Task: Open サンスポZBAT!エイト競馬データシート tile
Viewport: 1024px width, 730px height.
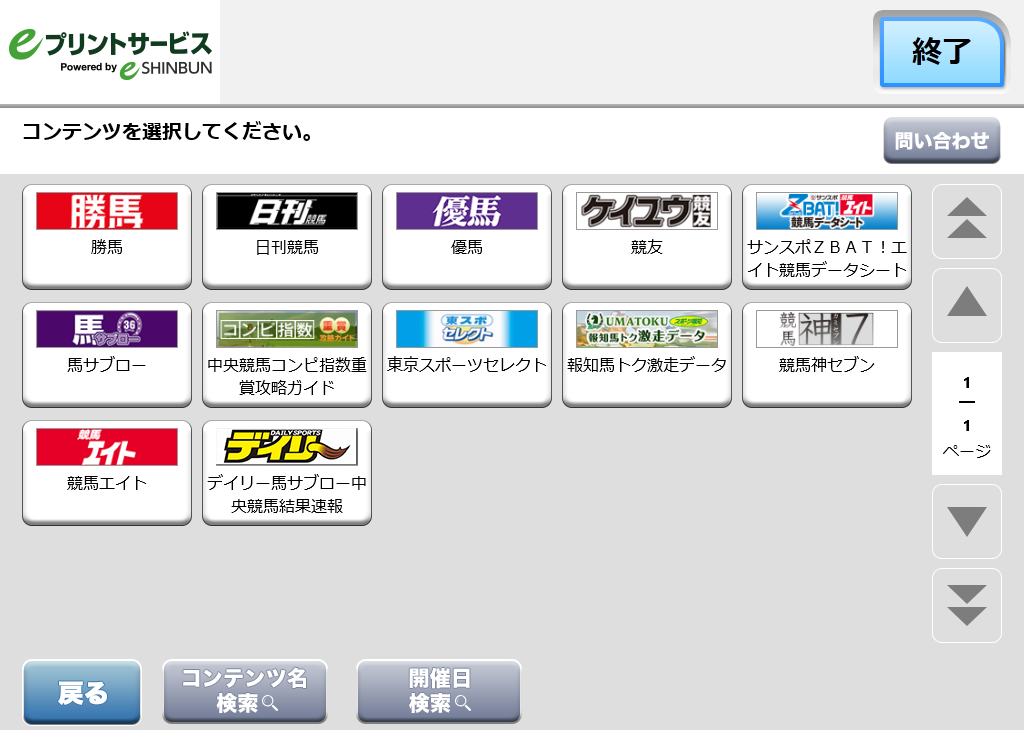Action: click(827, 236)
